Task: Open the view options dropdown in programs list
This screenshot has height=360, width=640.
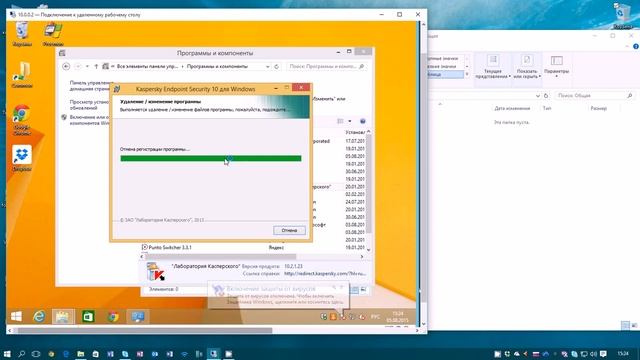Action: [350, 121]
